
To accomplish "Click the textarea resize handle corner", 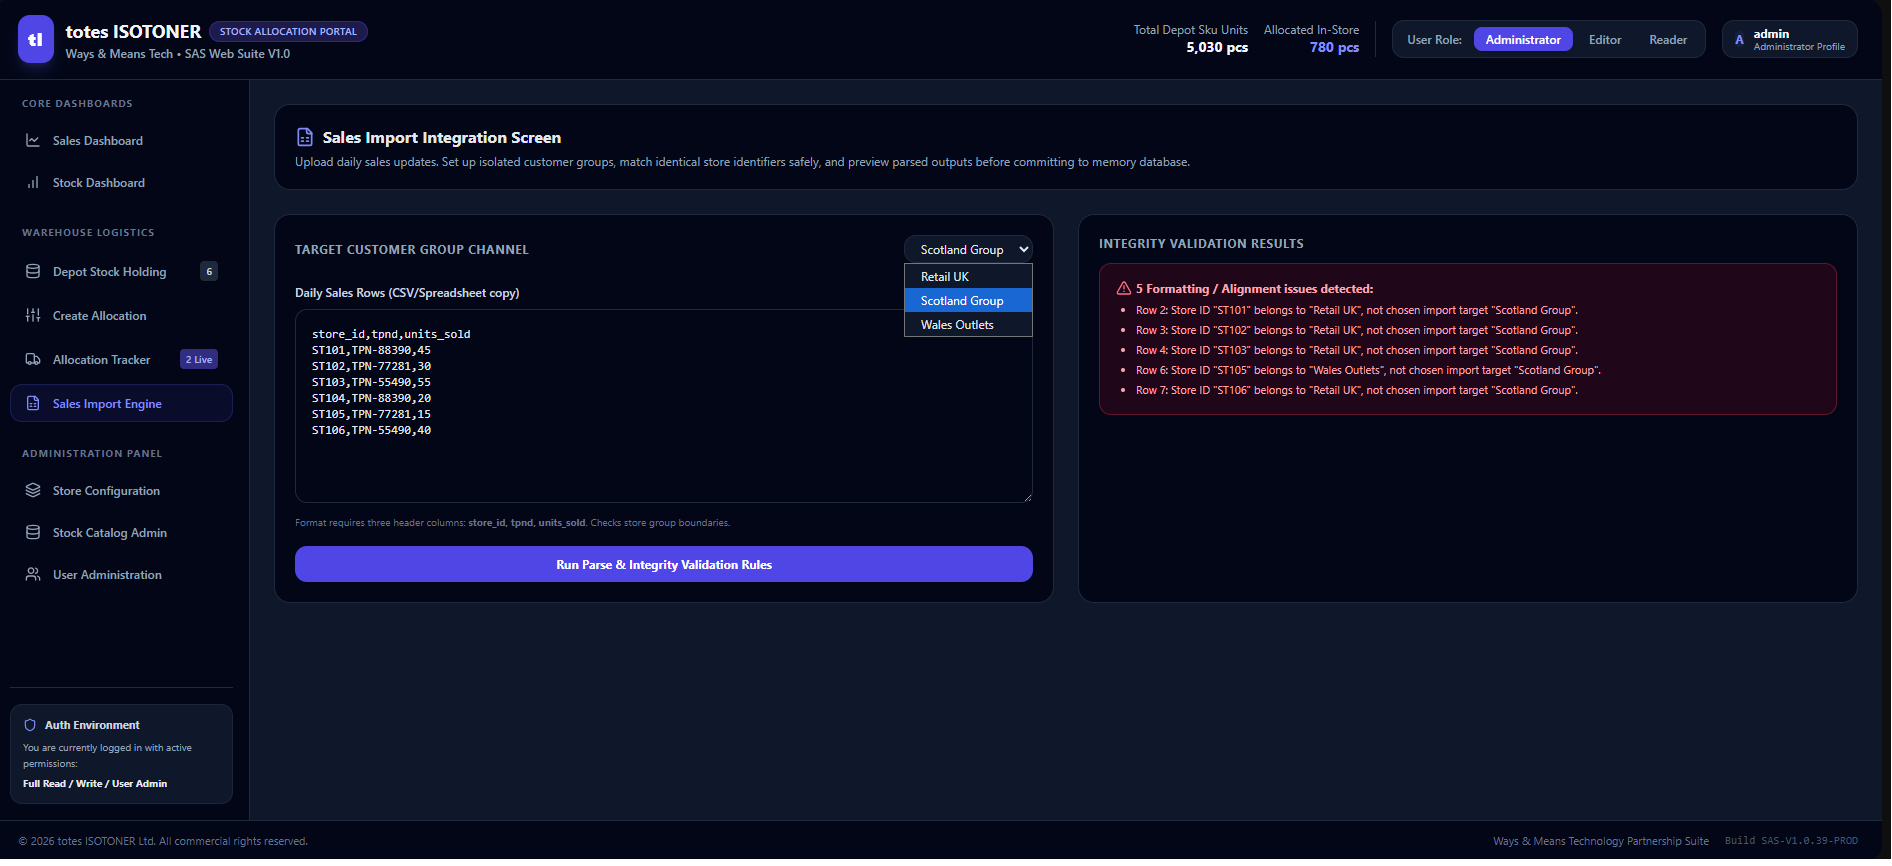I will pyautogui.click(x=1026, y=496).
